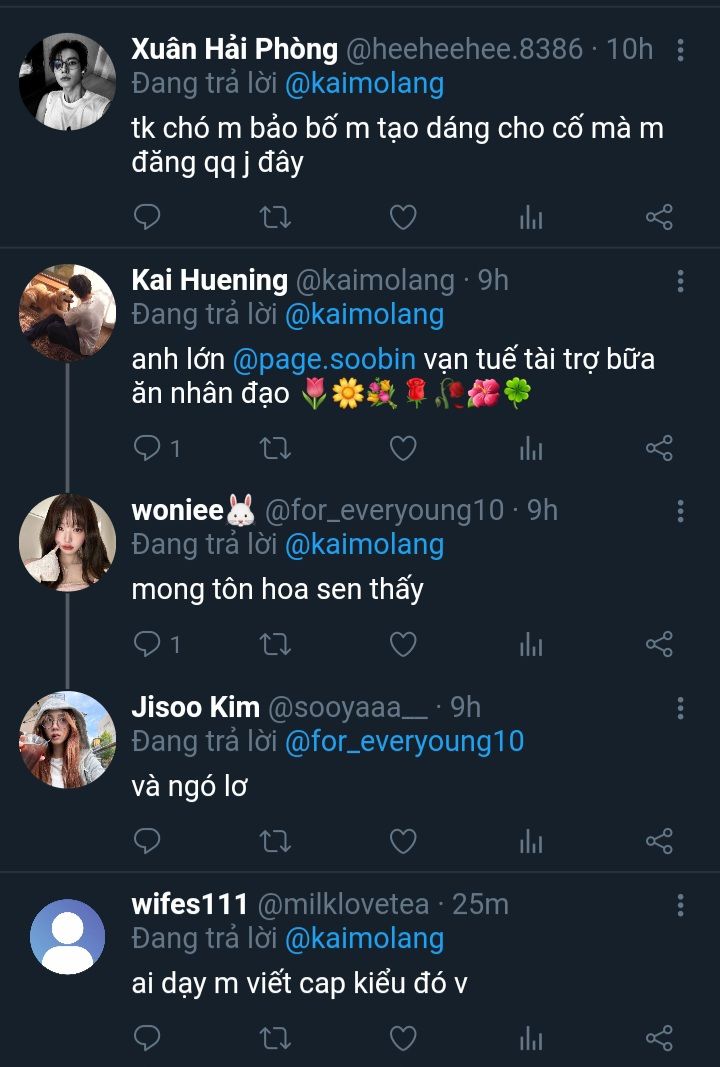This screenshot has height=1067, width=720.
Task: Open the three-dot menu on Kai Huening's tweet
Action: pos(680,281)
